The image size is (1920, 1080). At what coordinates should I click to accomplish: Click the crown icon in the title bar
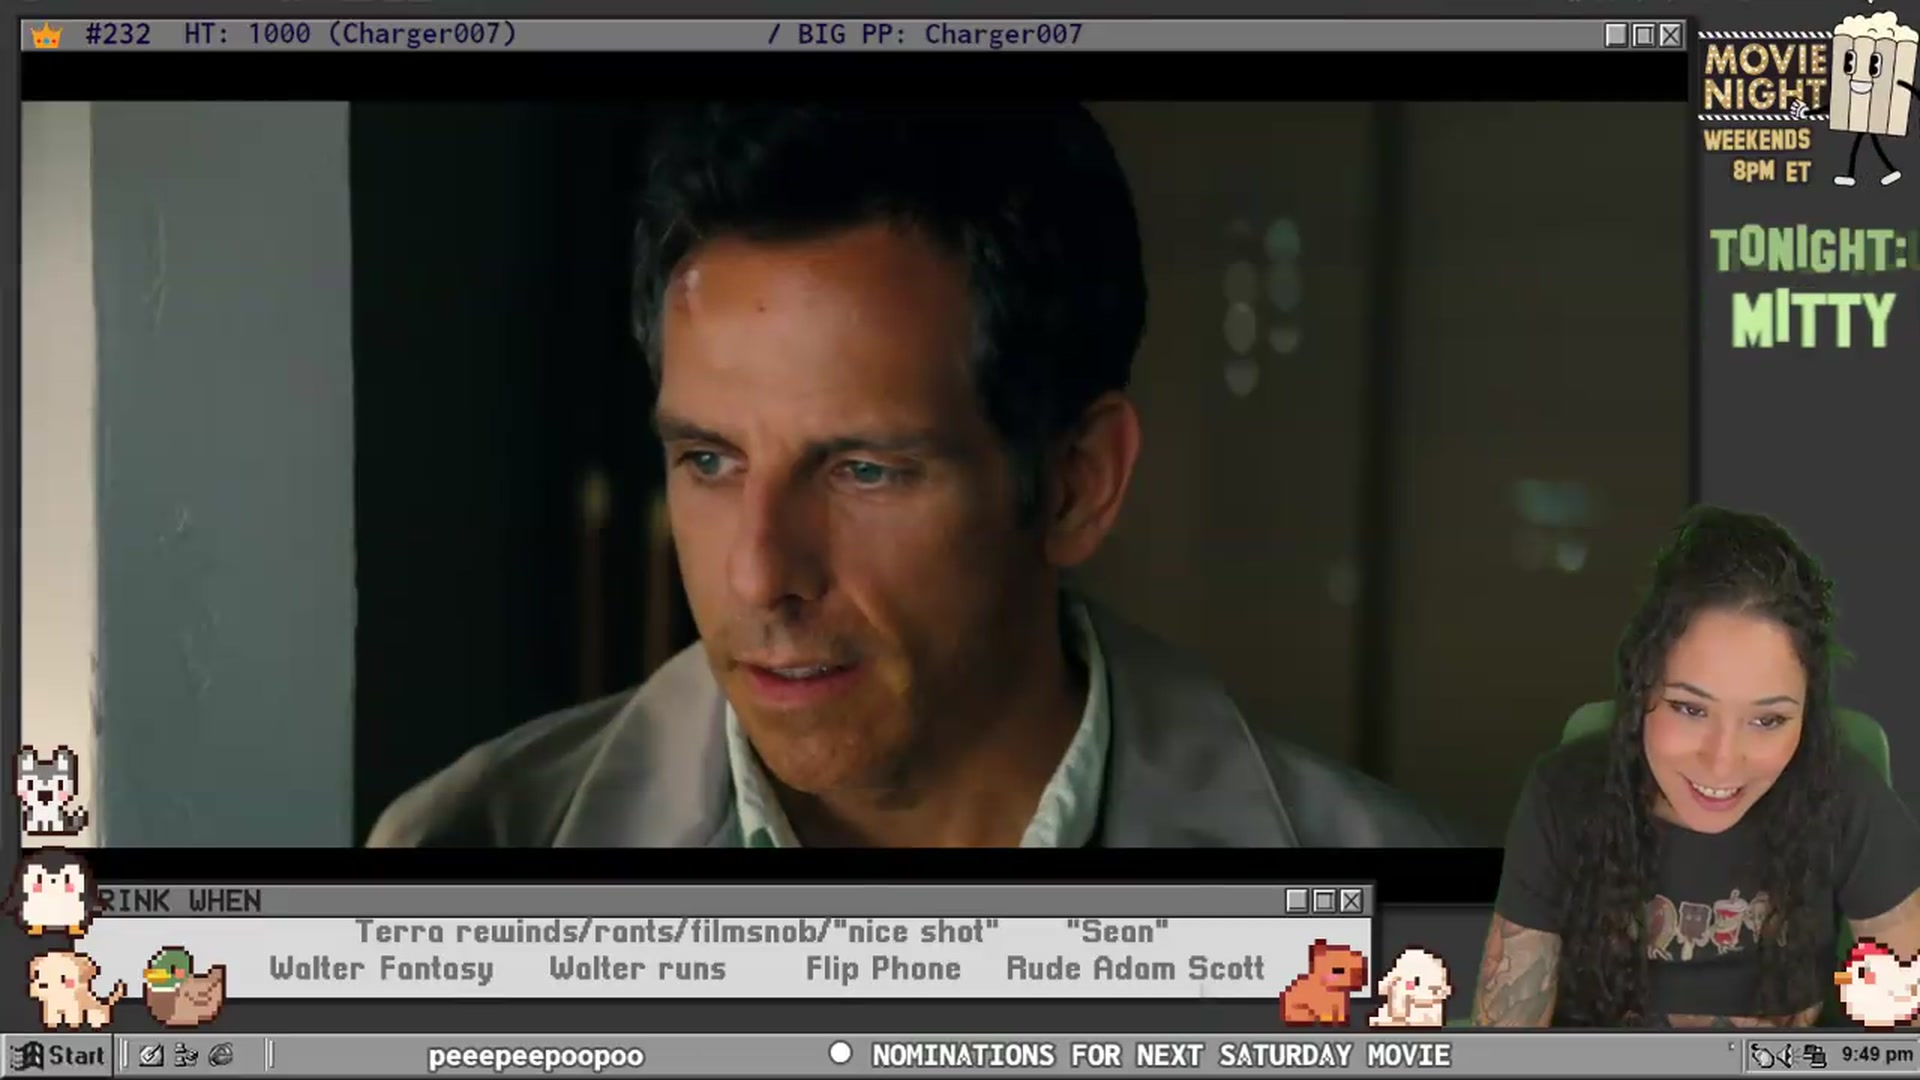tap(47, 36)
